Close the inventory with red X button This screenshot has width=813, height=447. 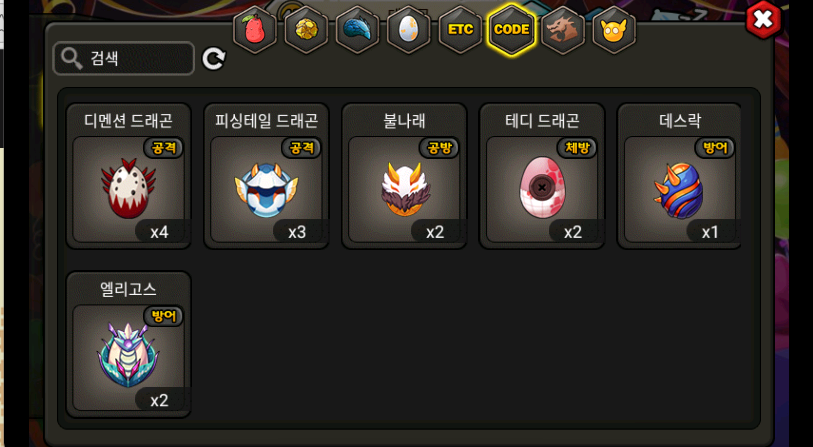pyautogui.click(x=763, y=20)
